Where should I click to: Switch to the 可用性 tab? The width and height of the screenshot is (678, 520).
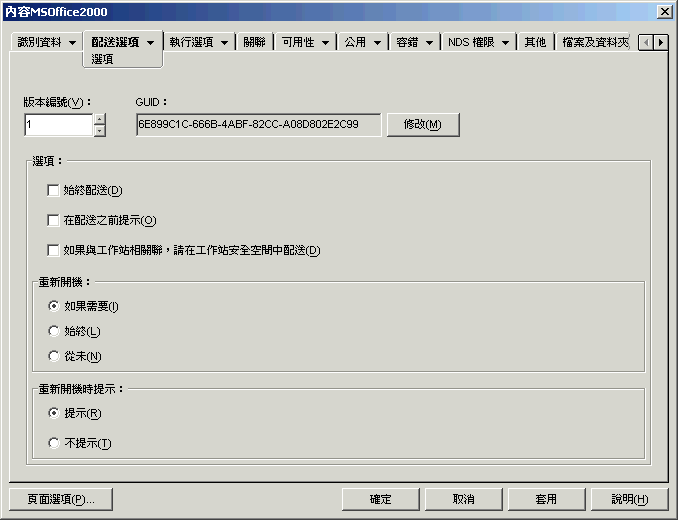(x=298, y=42)
